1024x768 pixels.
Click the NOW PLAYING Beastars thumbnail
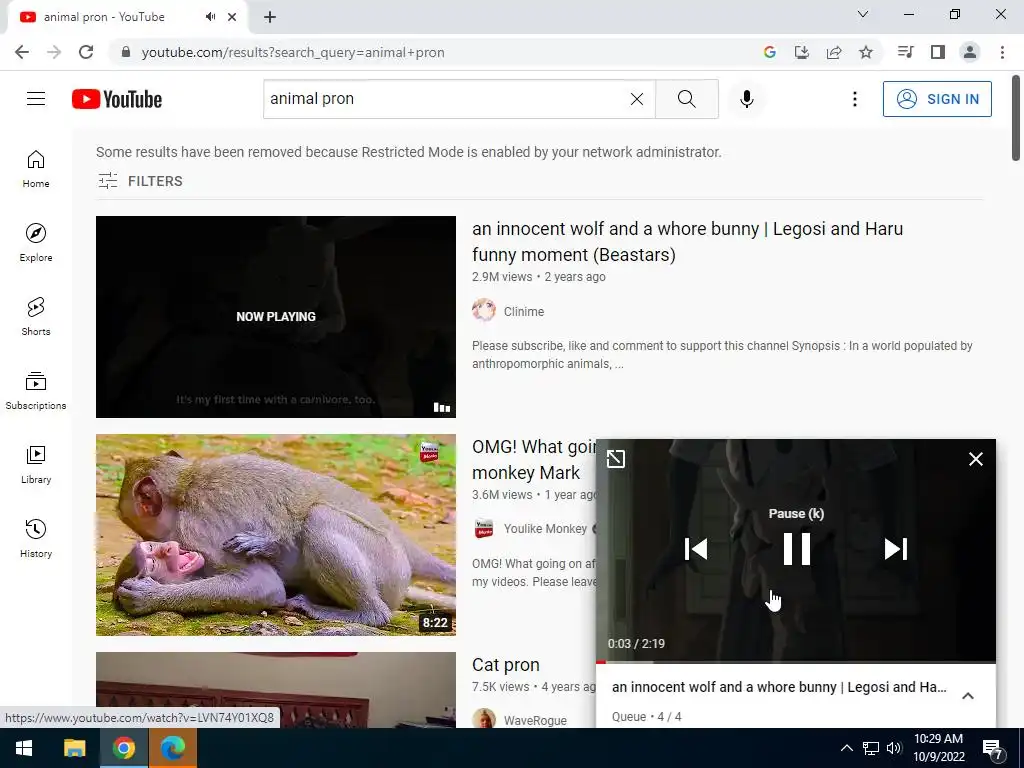276,317
